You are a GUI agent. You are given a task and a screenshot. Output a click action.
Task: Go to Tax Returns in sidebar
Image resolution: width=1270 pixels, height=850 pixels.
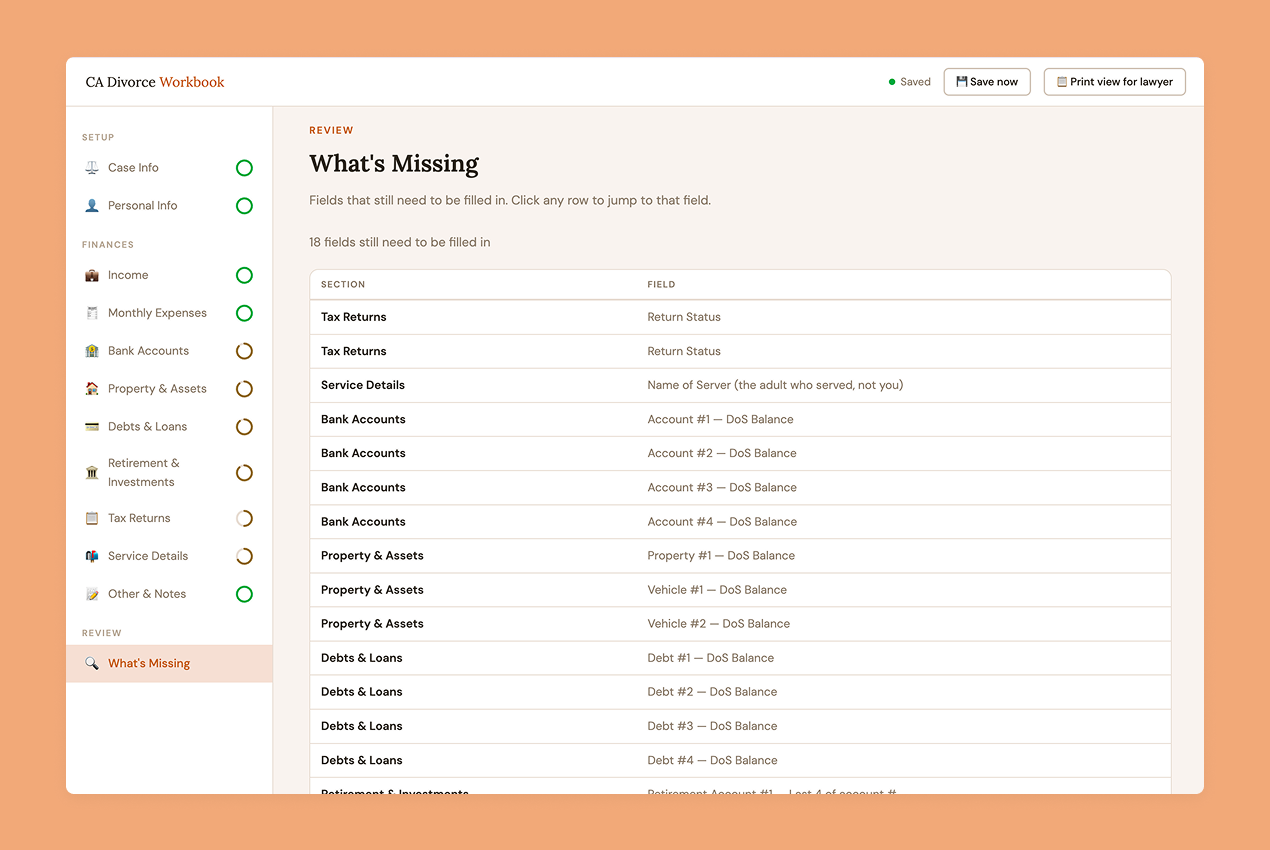click(x=169, y=518)
